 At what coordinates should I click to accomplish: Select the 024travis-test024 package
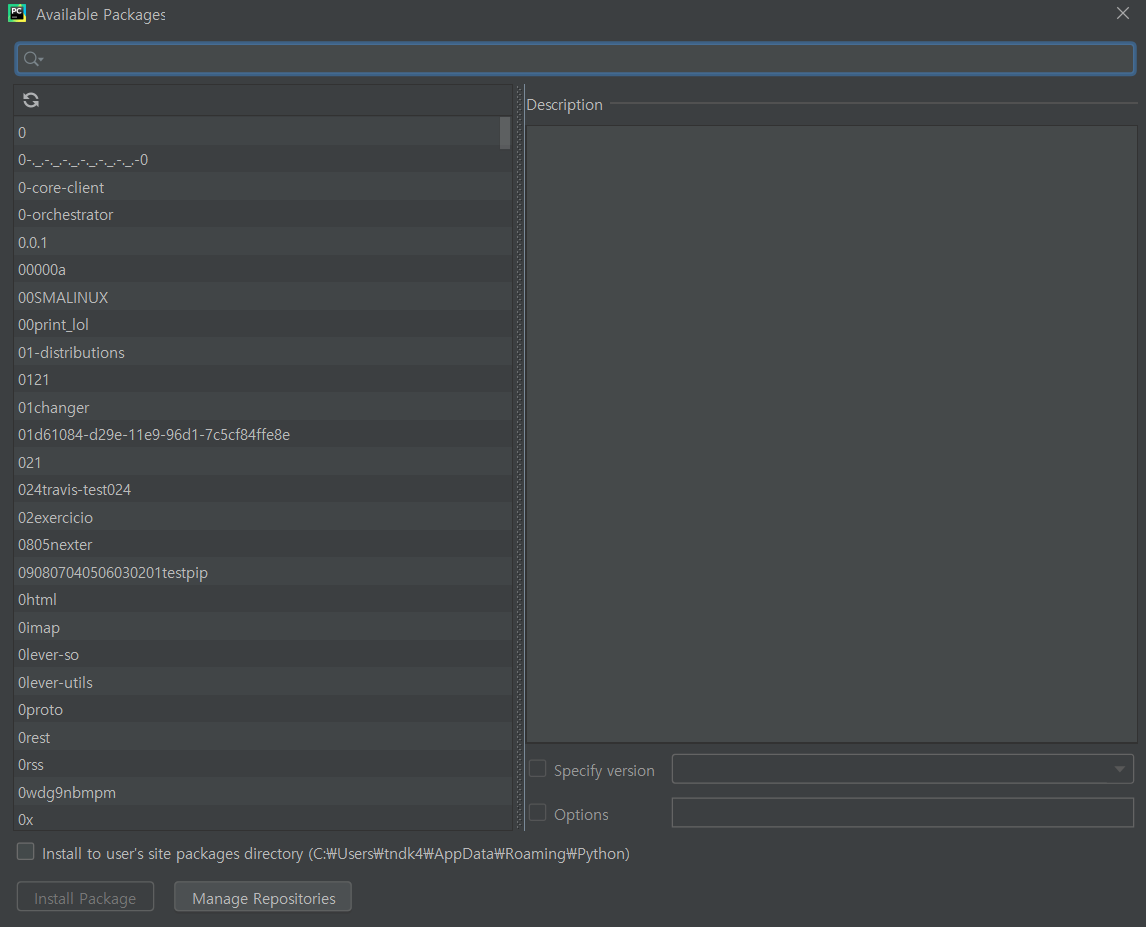tap(74, 489)
